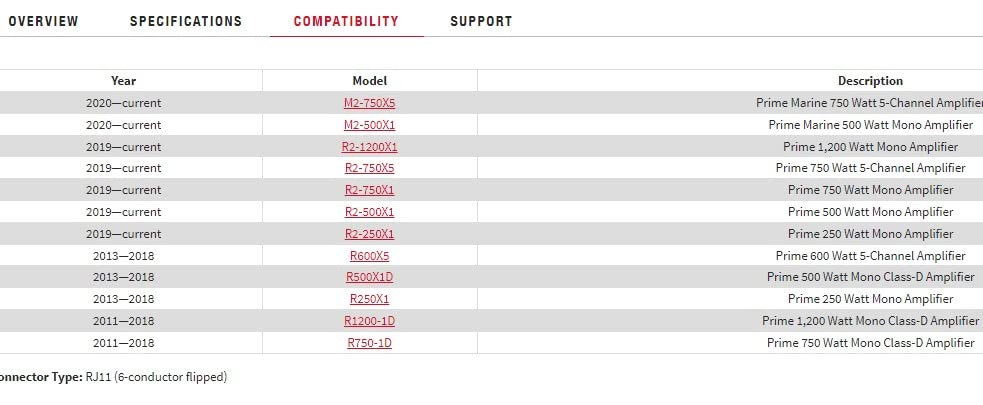
Task: Open the M2-750X5 model link
Action: [x=369, y=103]
